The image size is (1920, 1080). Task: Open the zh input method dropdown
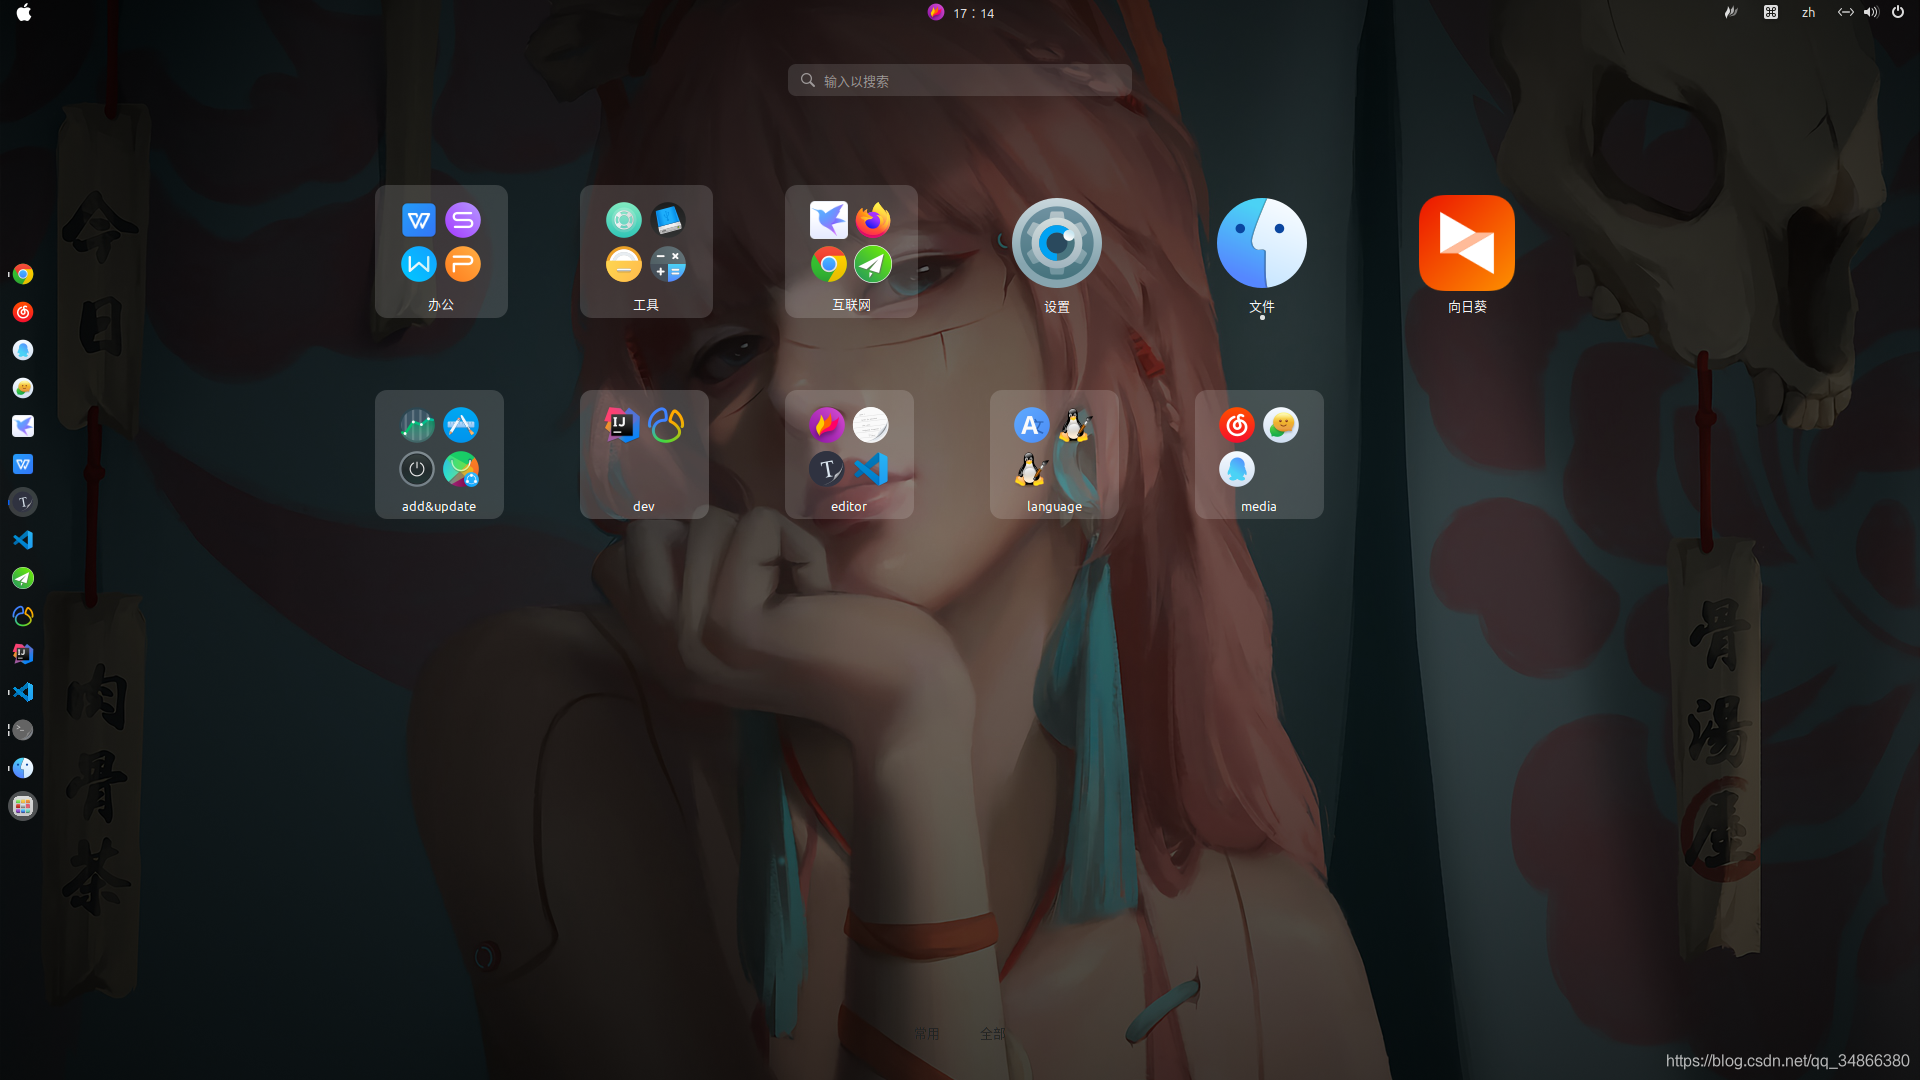(x=1808, y=13)
